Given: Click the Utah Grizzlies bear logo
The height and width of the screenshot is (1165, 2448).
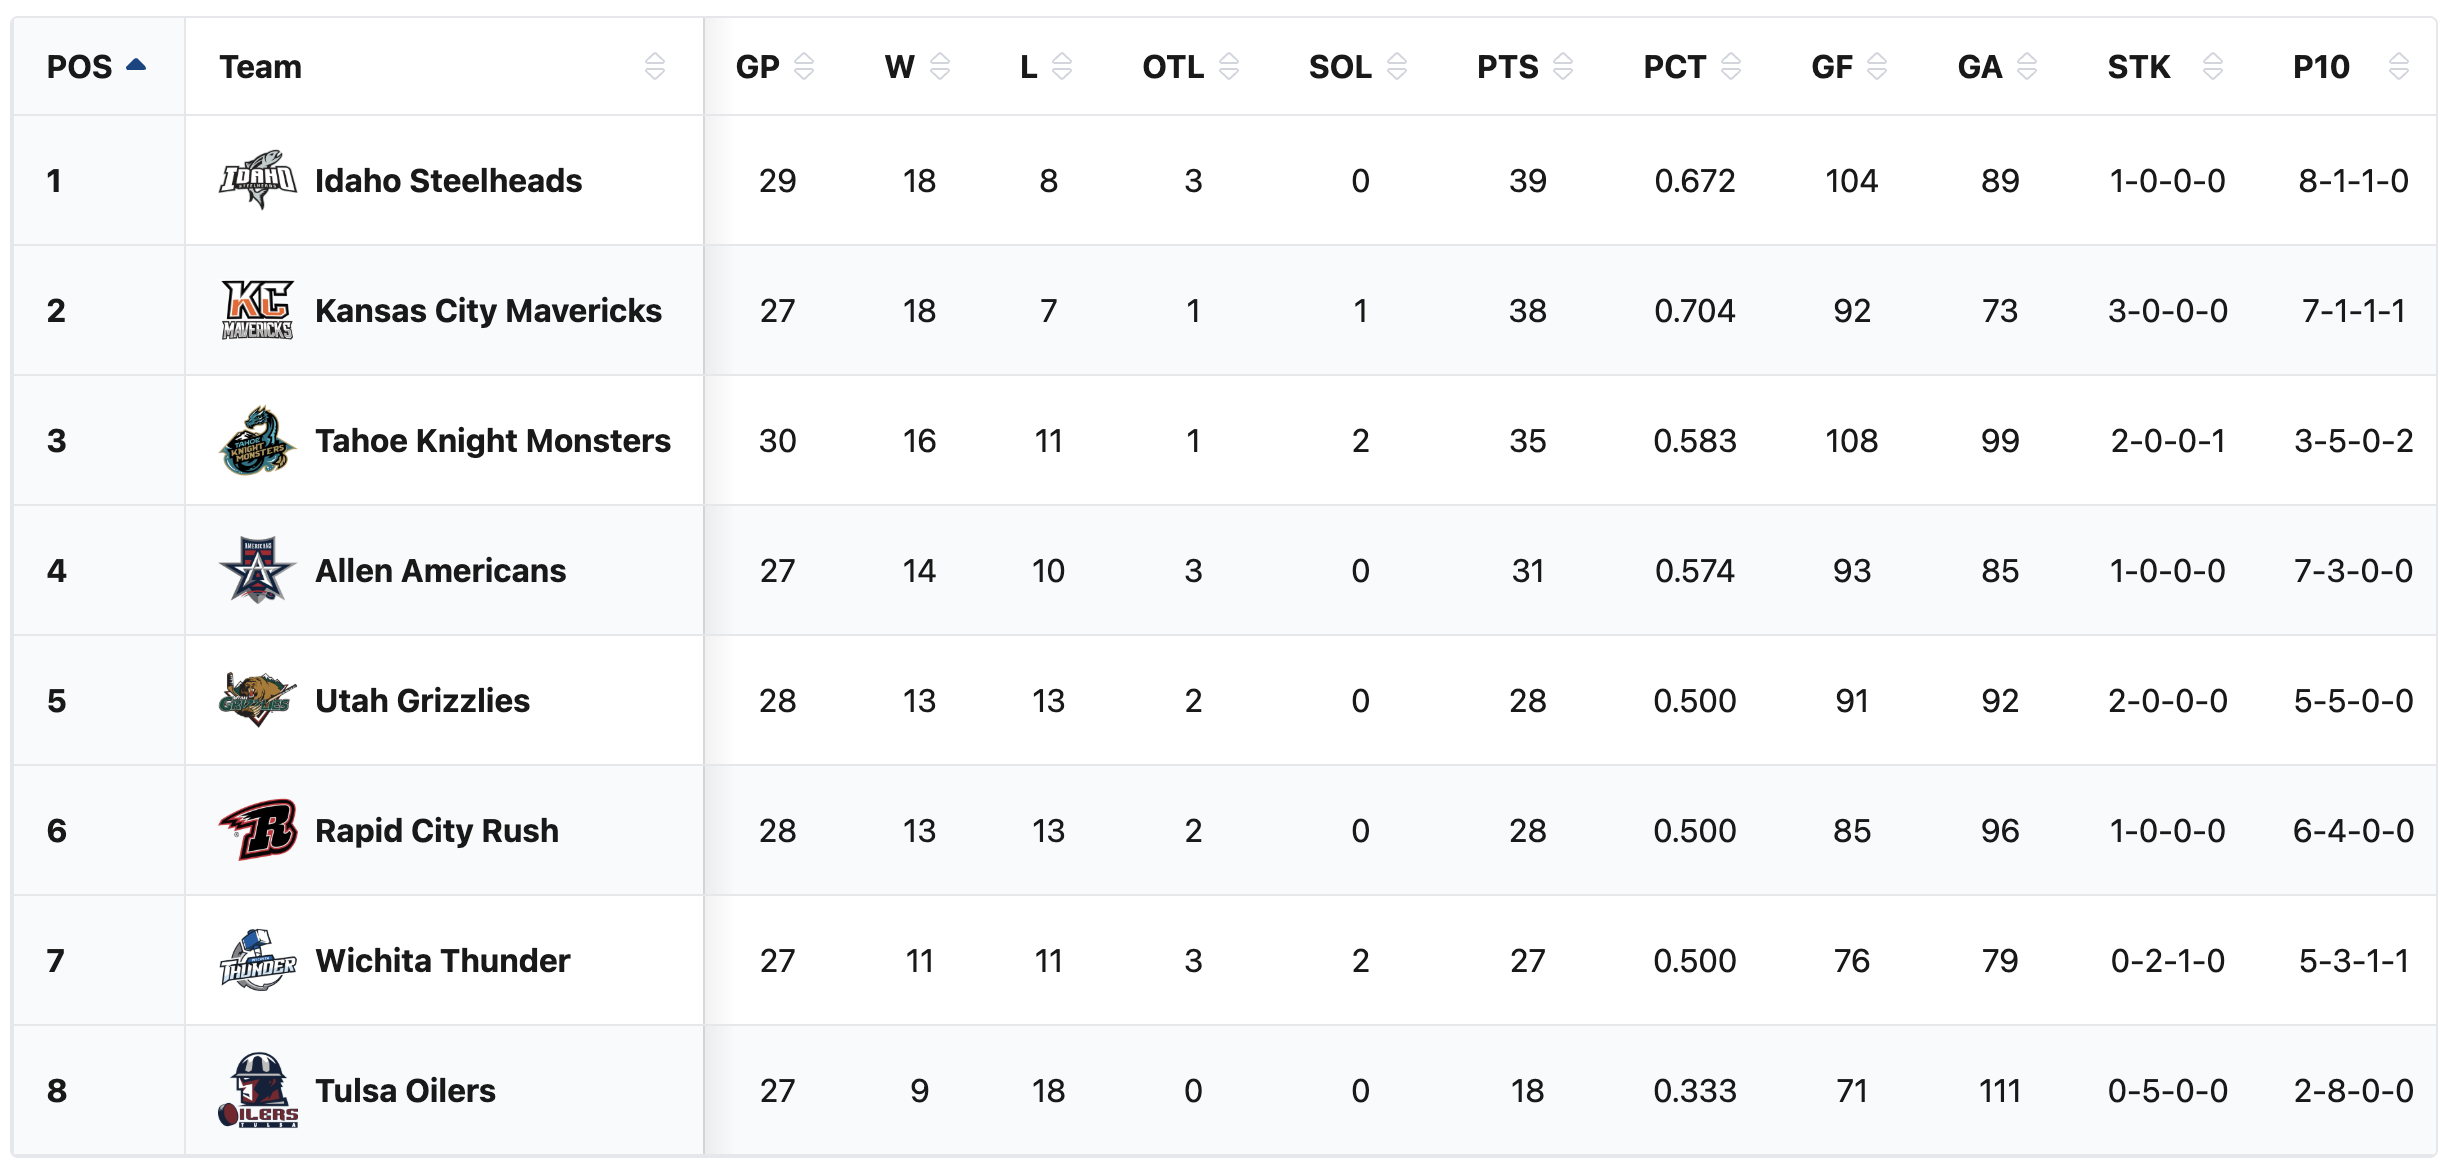Looking at the screenshot, I should [257, 699].
